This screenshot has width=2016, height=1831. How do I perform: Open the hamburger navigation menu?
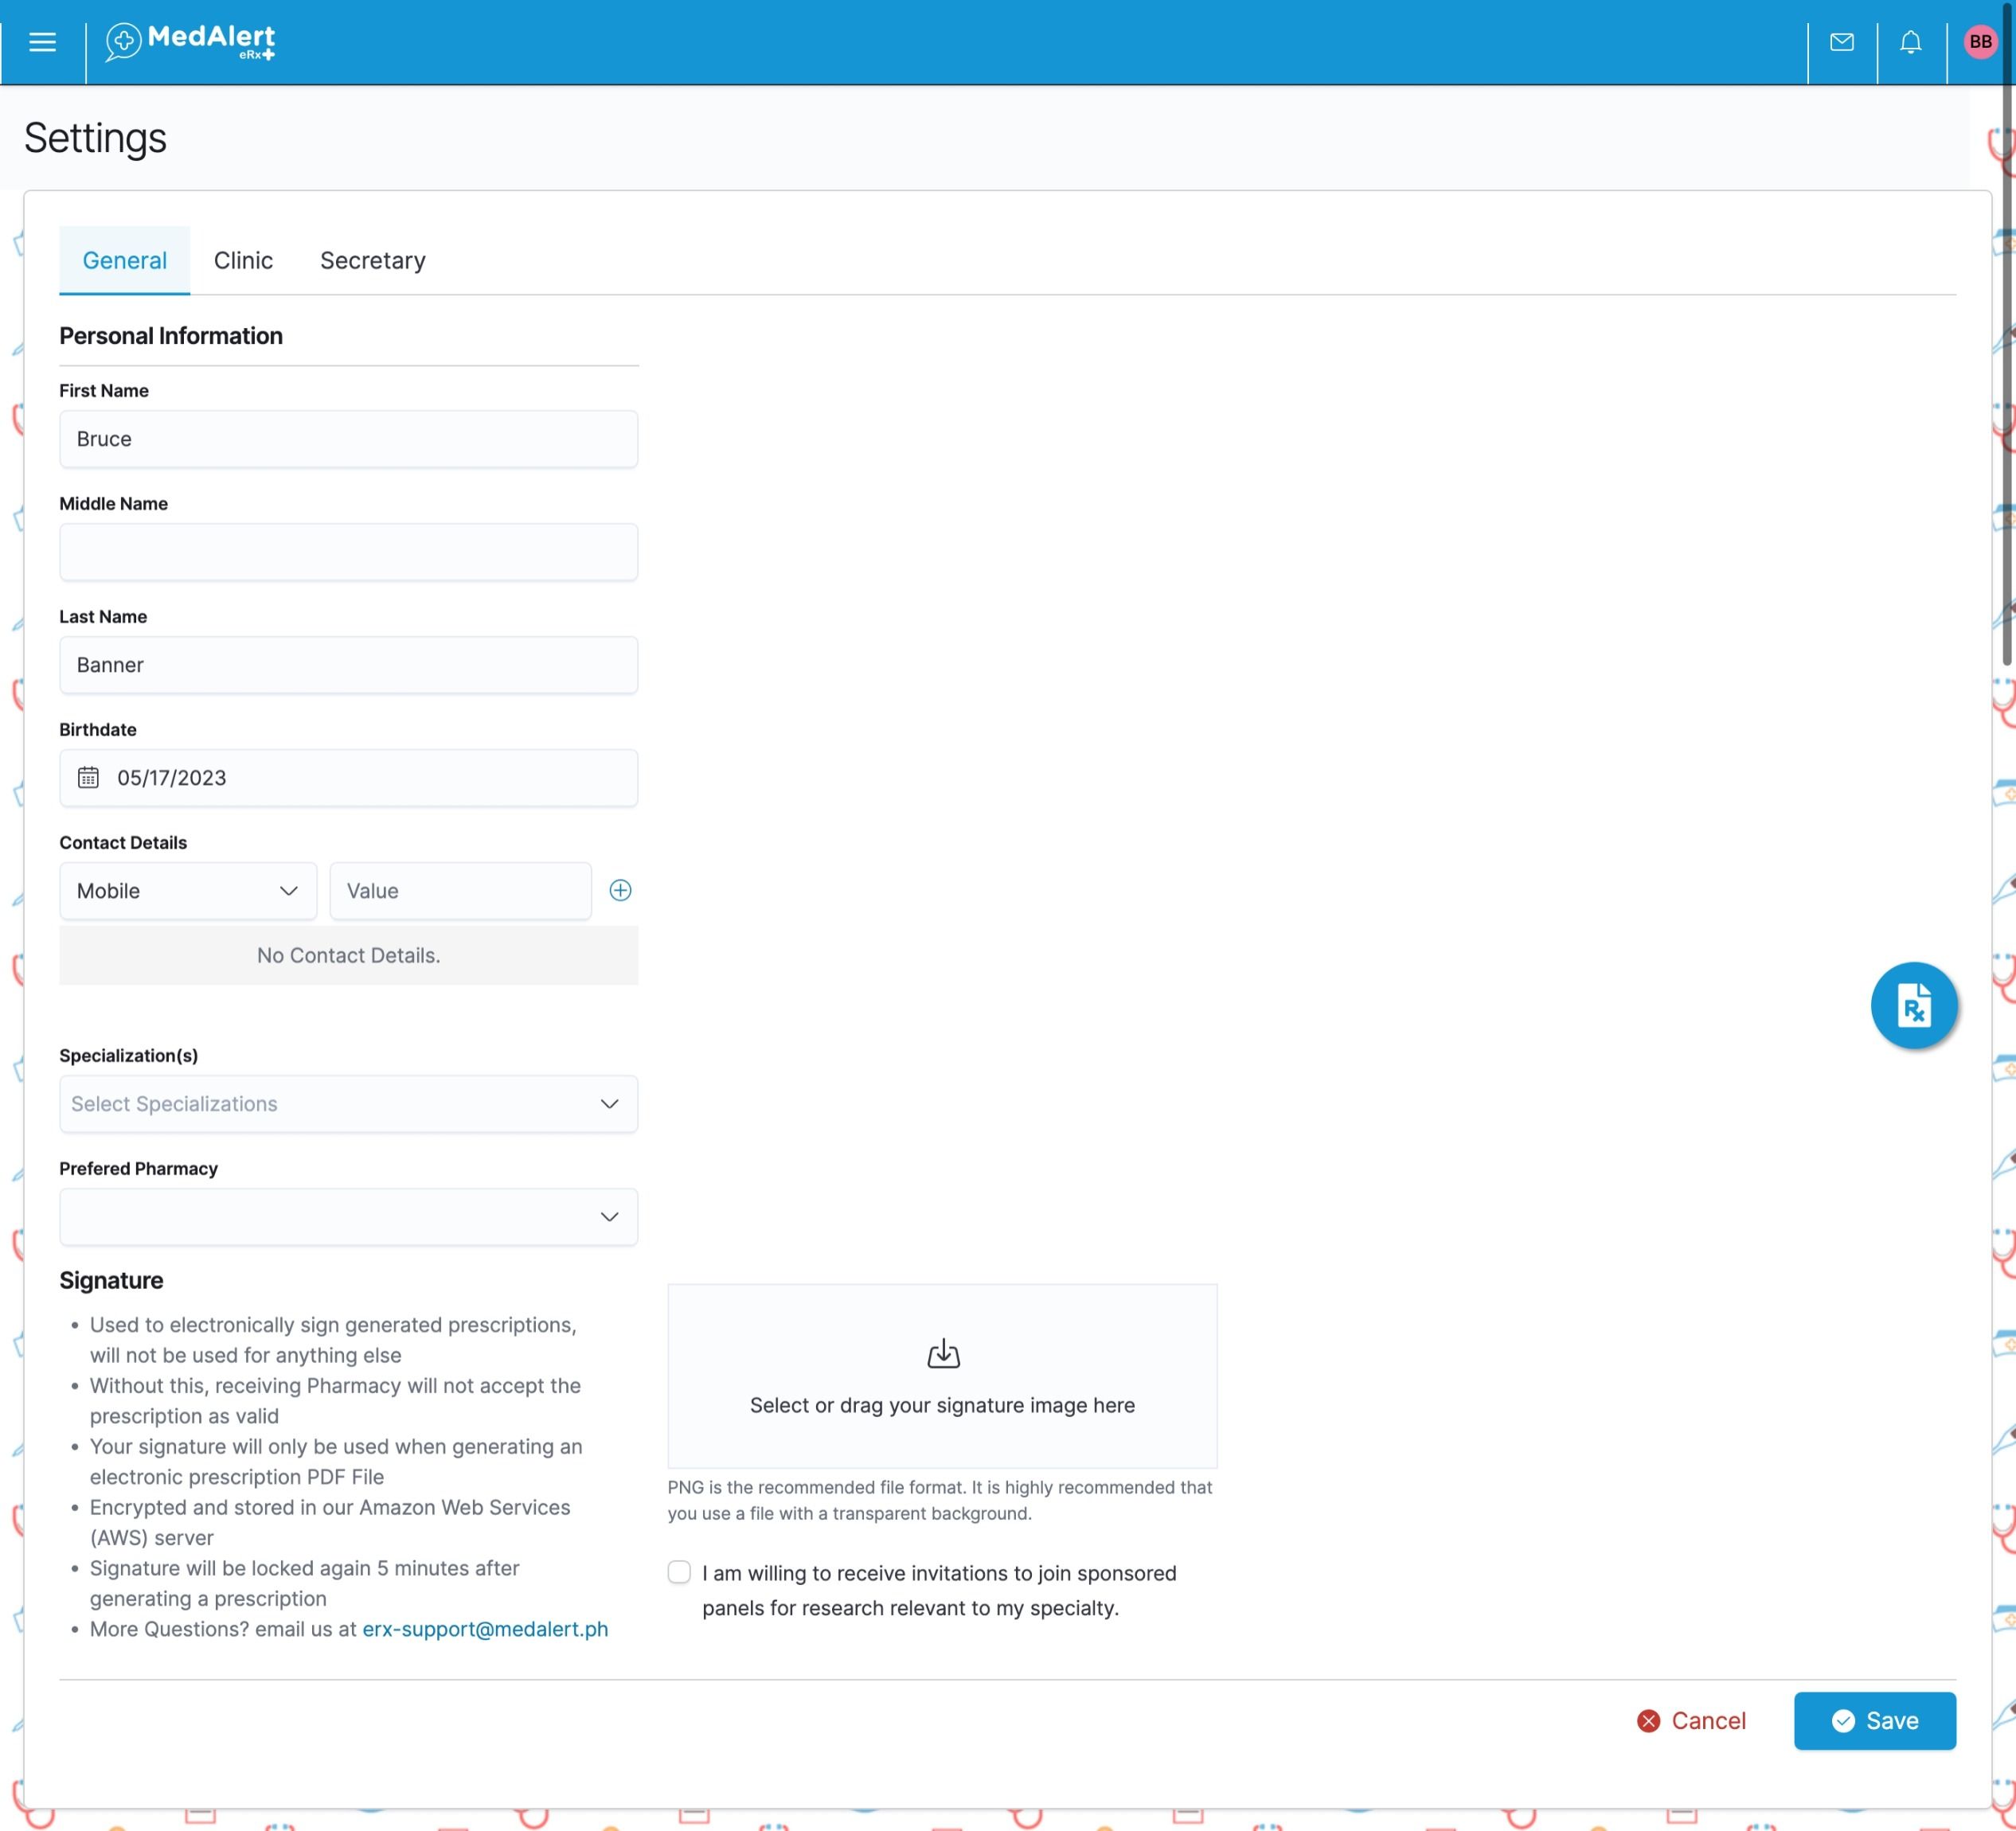point(42,42)
